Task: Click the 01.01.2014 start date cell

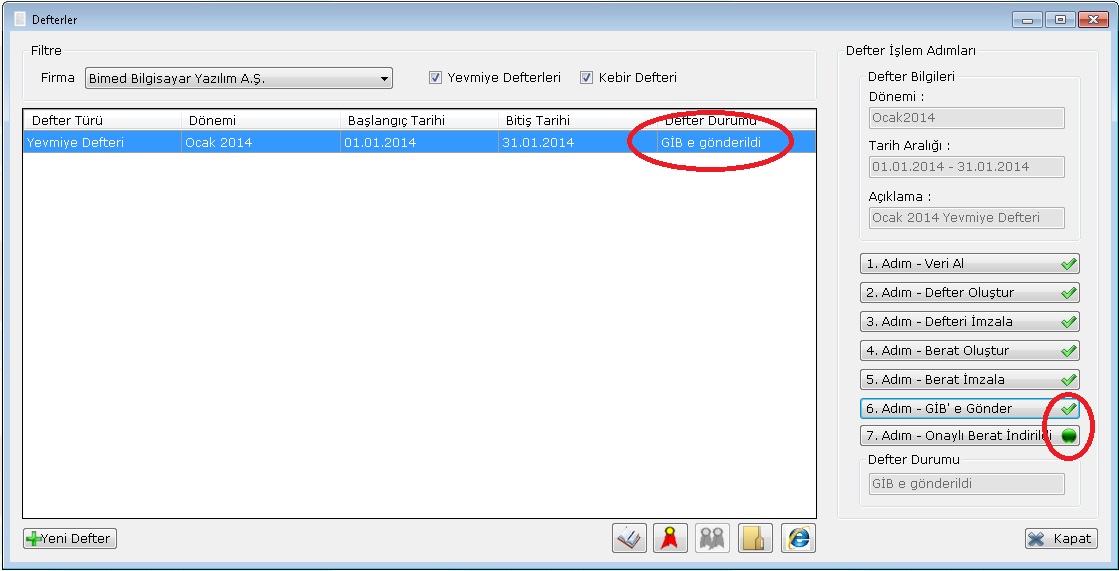Action: (419, 142)
